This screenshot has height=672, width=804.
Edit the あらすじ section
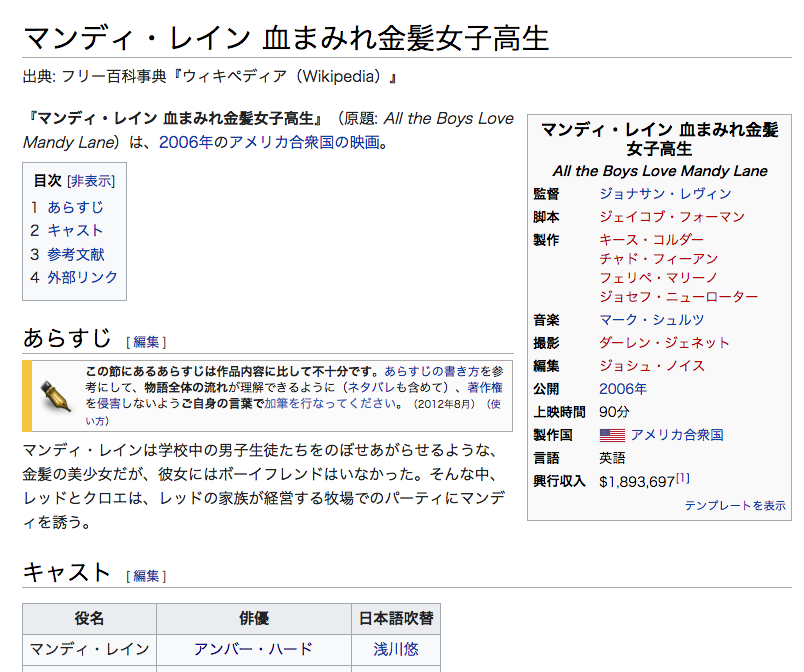pos(146,342)
